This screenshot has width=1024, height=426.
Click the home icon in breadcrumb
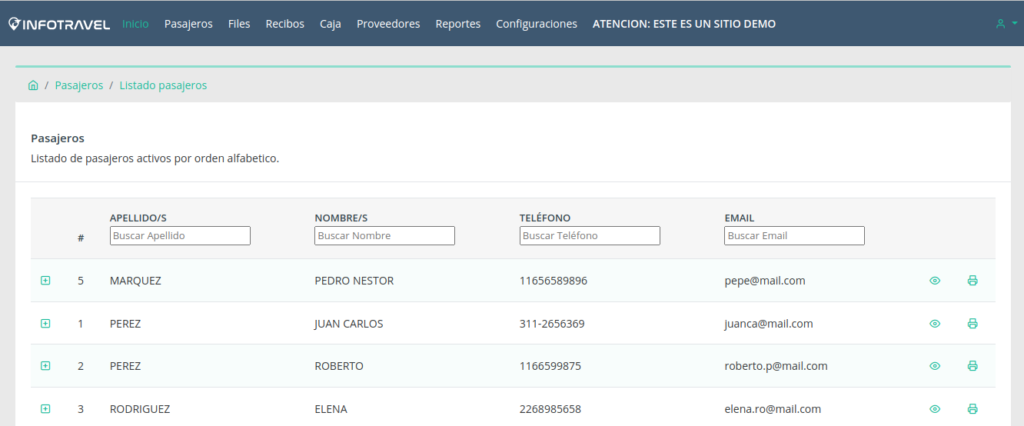(33, 86)
